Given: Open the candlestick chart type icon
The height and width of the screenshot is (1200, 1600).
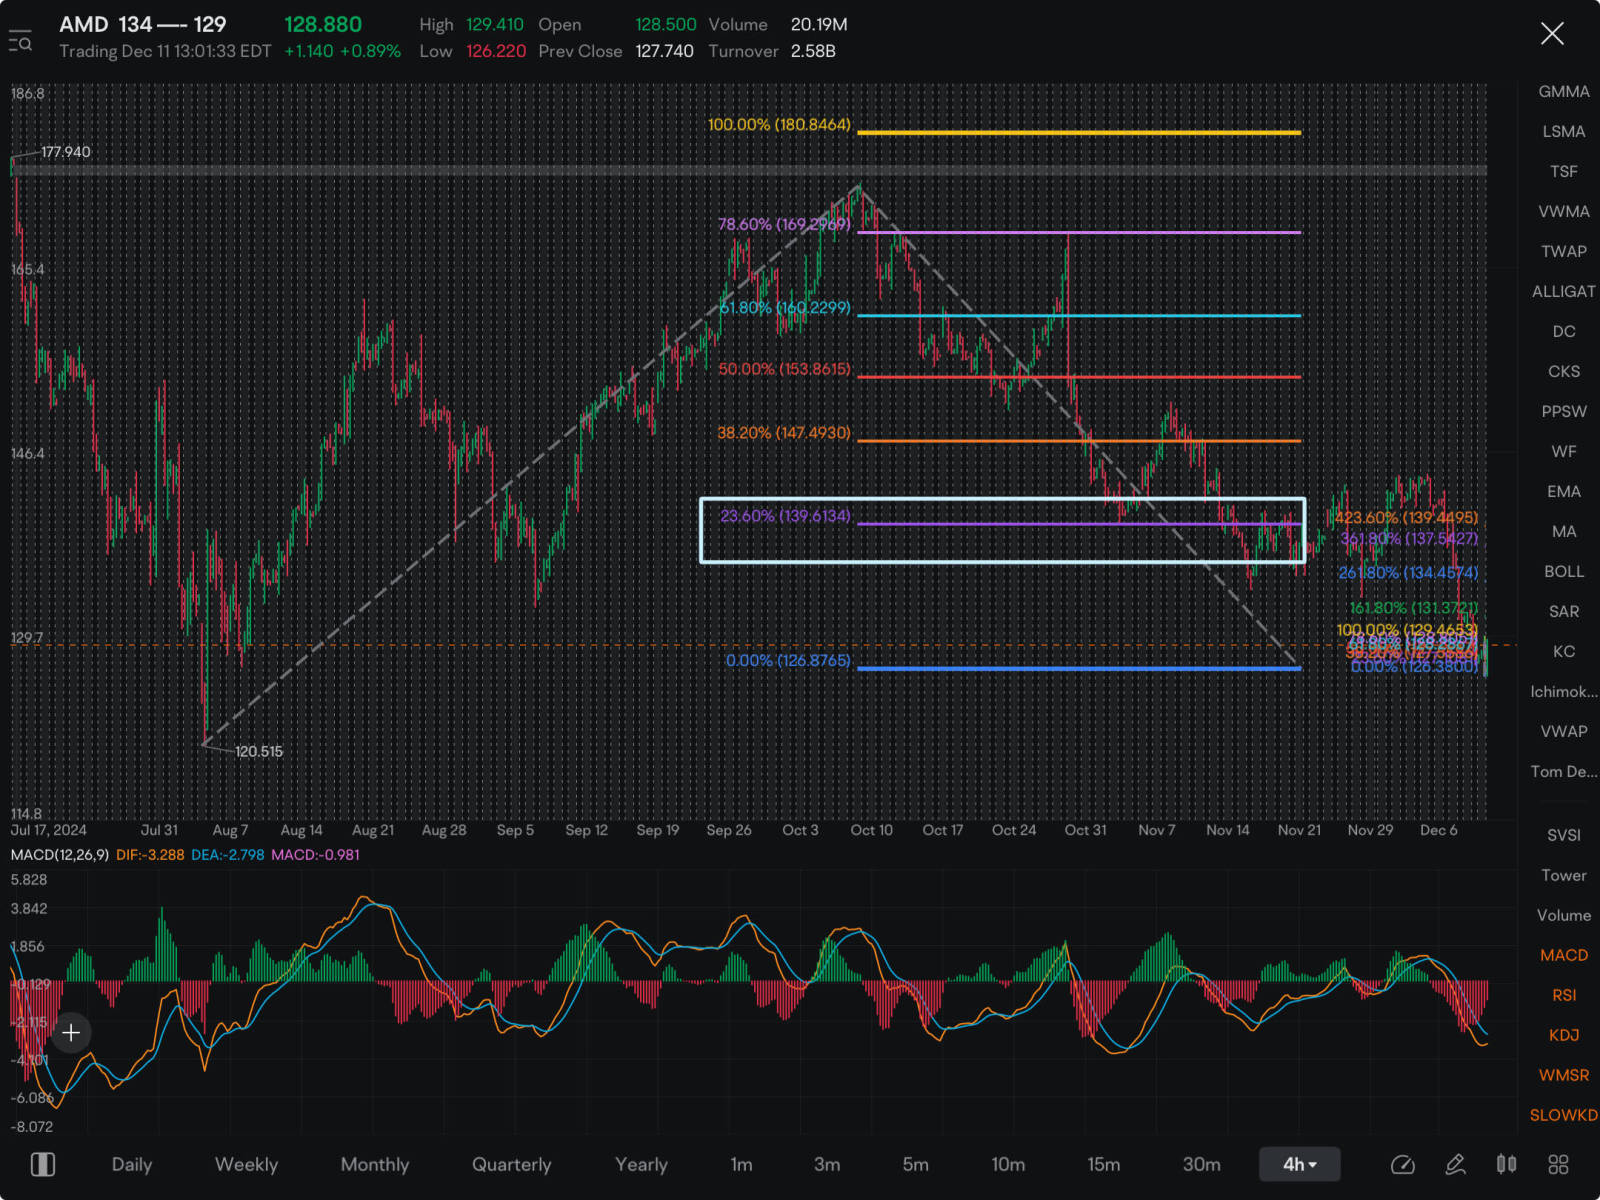Looking at the screenshot, I should tap(1507, 1164).
